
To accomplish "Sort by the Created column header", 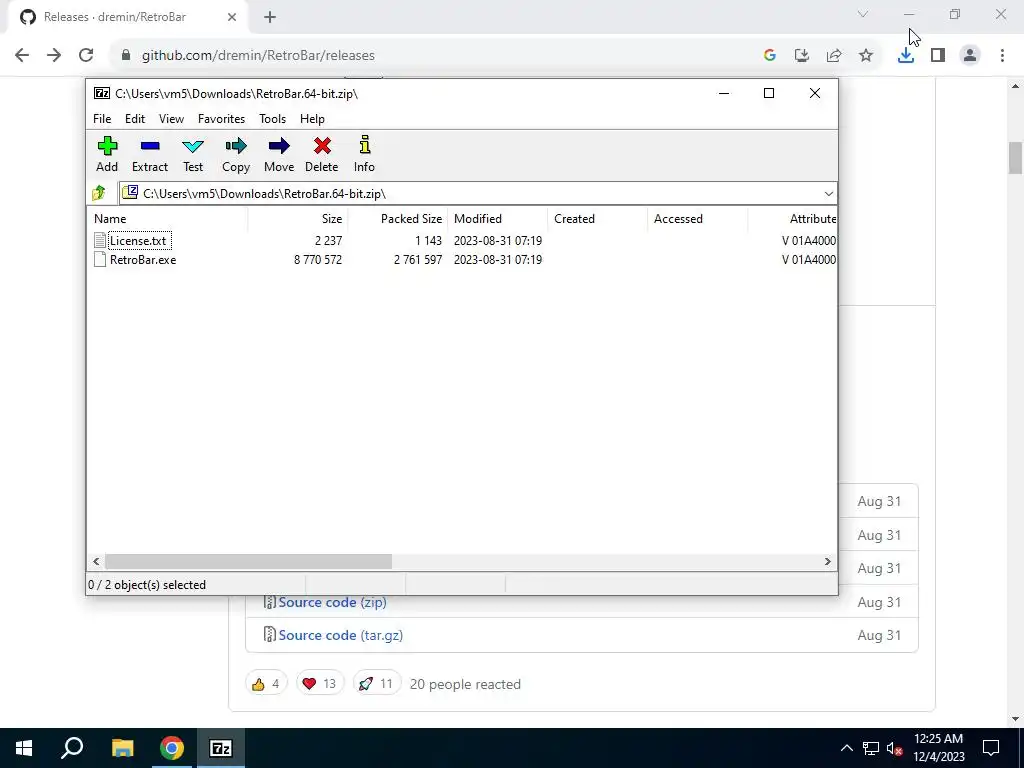I will pyautogui.click(x=598, y=219).
